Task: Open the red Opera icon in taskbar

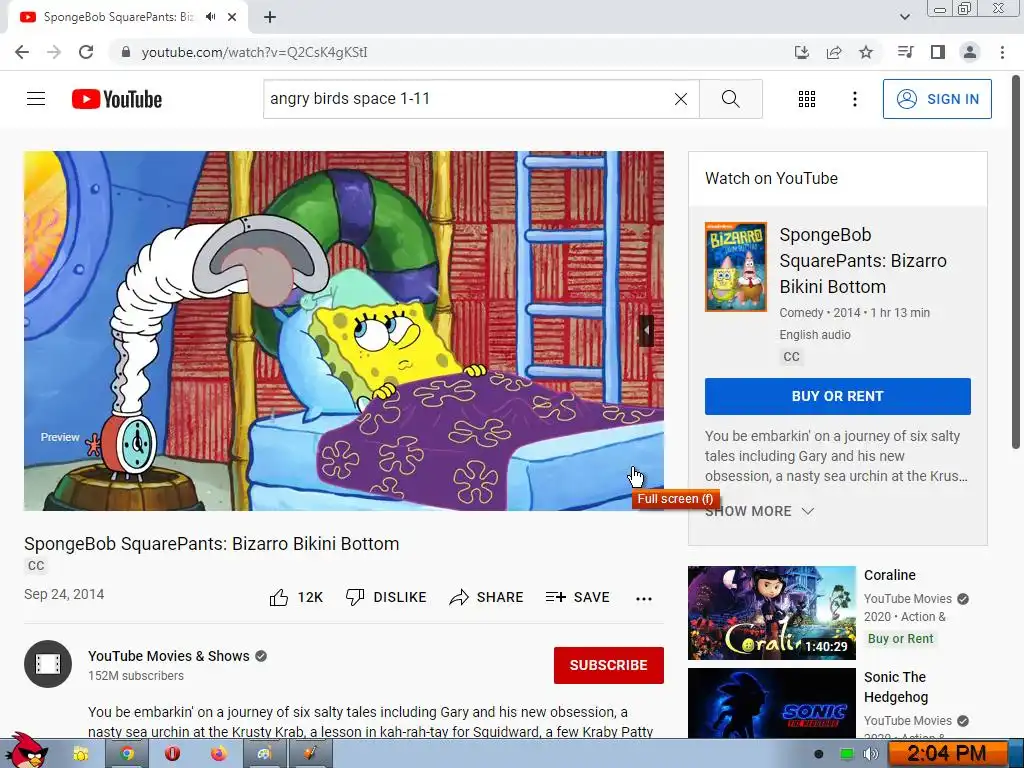Action: pyautogui.click(x=172, y=754)
